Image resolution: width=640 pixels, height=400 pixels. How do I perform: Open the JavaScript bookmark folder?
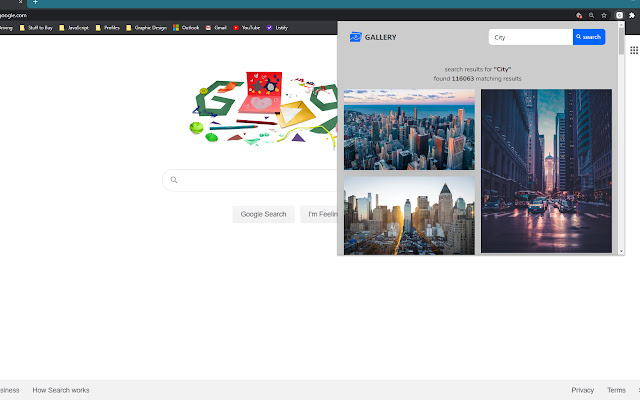point(74,28)
